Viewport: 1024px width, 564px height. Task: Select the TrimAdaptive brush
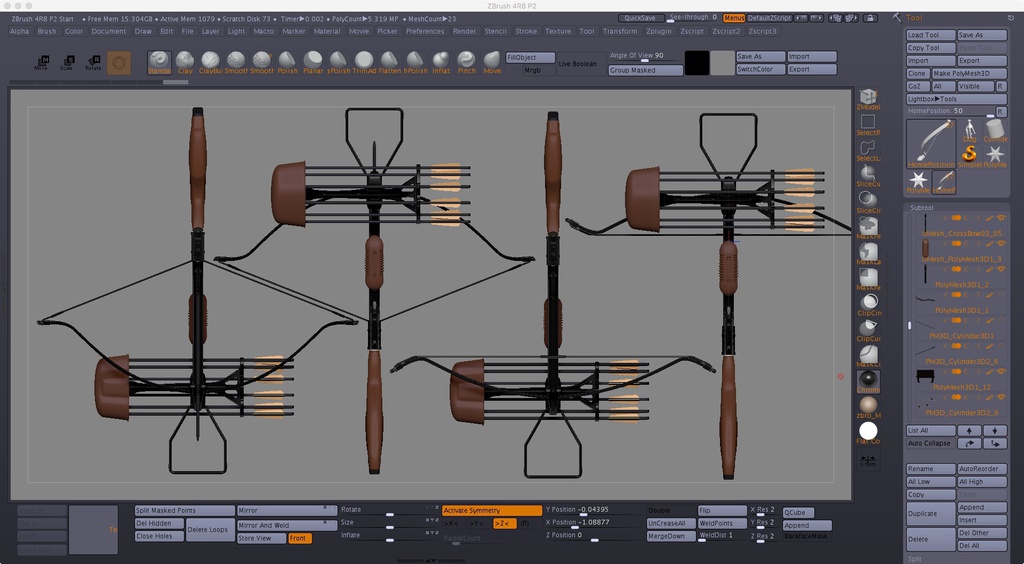[x=364, y=63]
